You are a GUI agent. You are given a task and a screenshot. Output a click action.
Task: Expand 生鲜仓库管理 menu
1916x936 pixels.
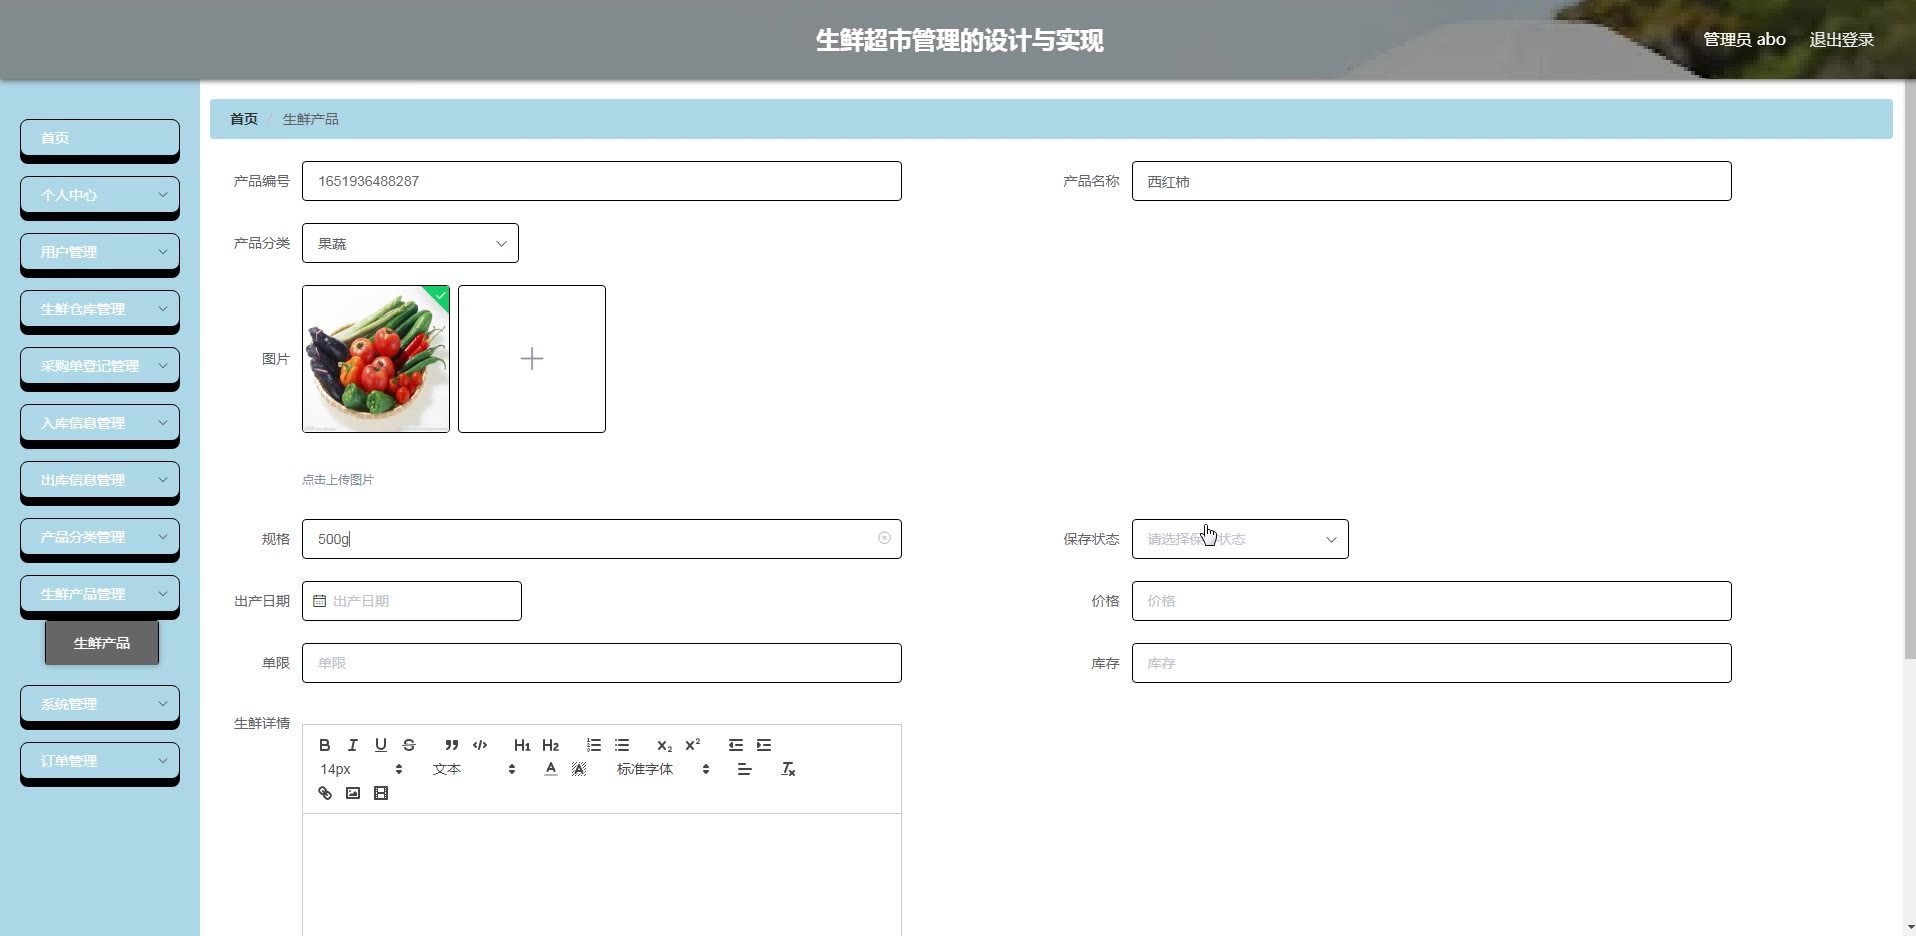point(100,309)
